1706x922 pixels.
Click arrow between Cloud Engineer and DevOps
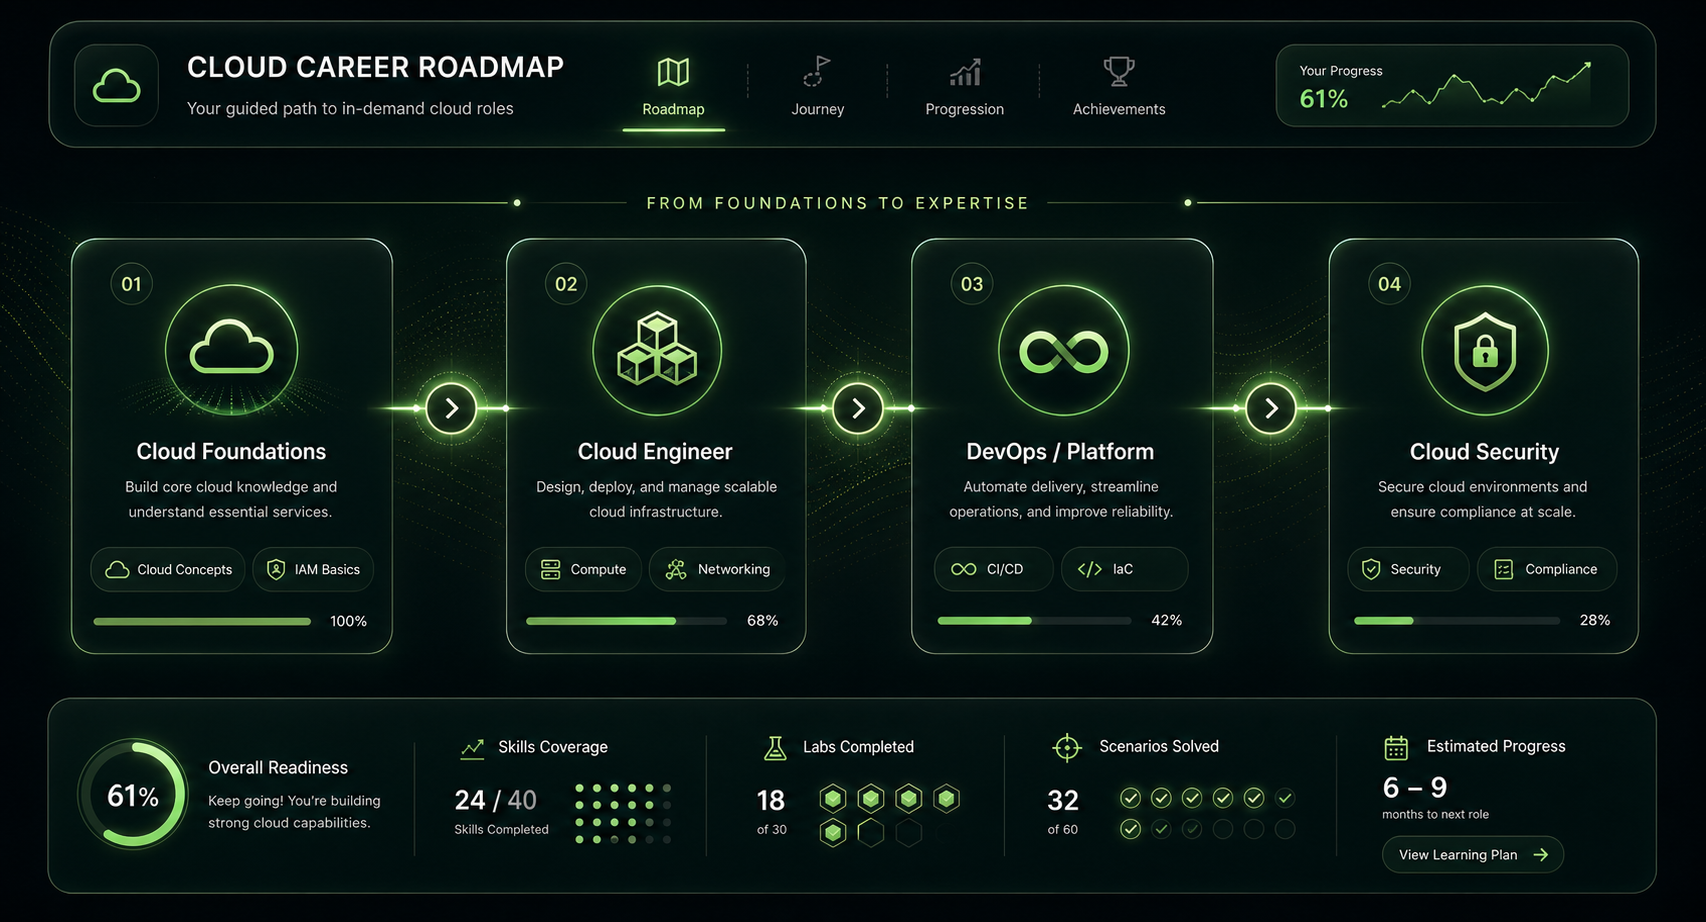pyautogui.click(x=858, y=408)
